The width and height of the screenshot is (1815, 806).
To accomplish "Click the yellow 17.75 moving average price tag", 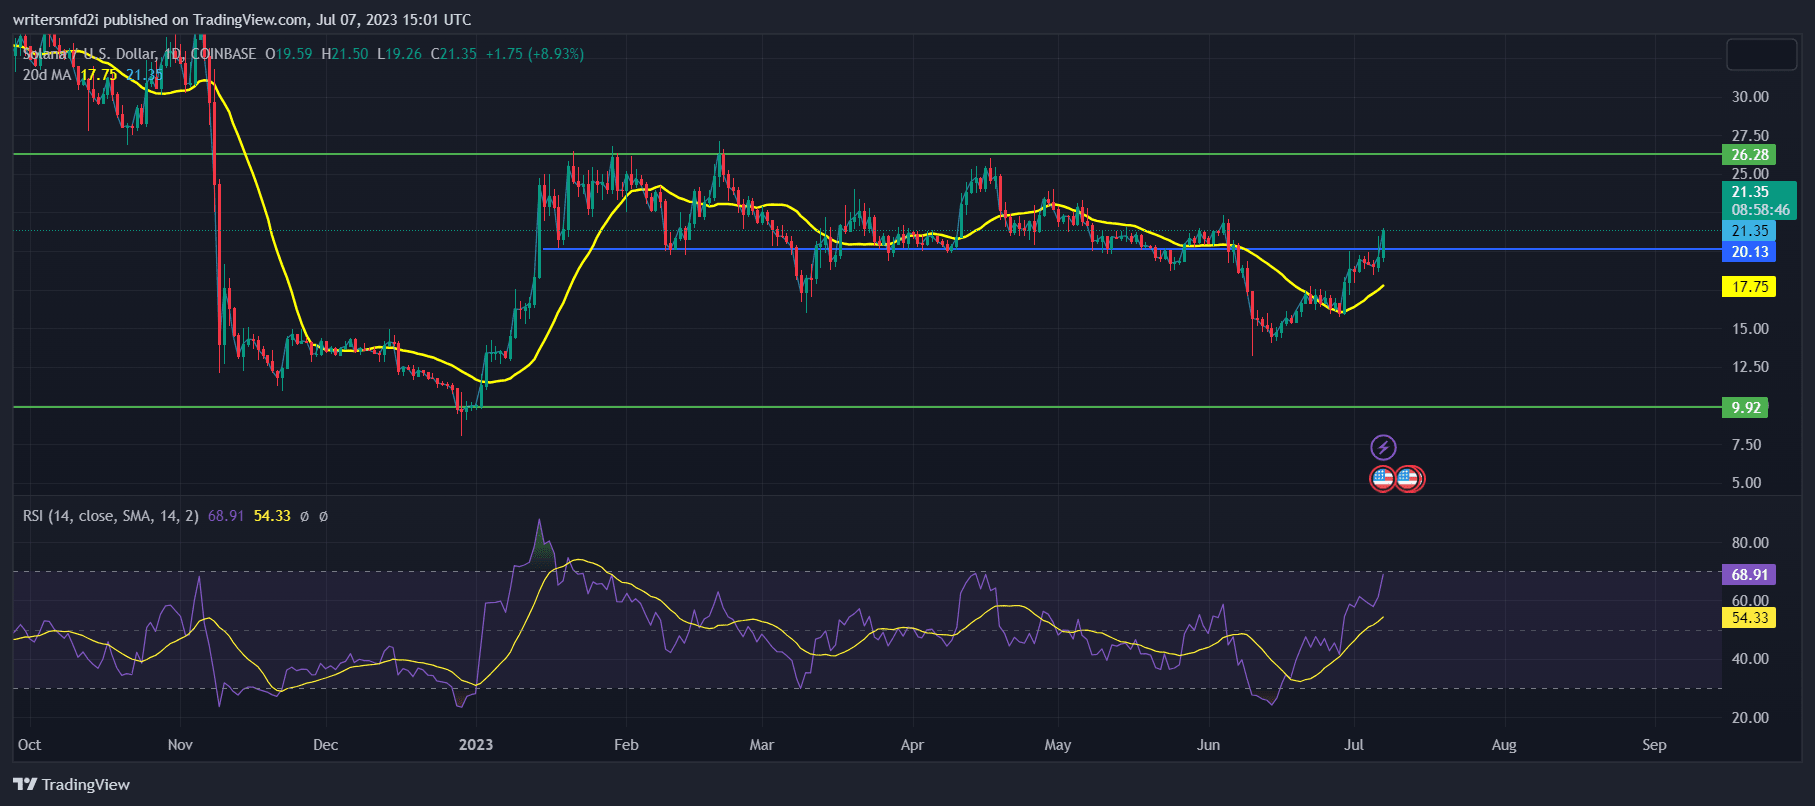I will coord(1749,287).
